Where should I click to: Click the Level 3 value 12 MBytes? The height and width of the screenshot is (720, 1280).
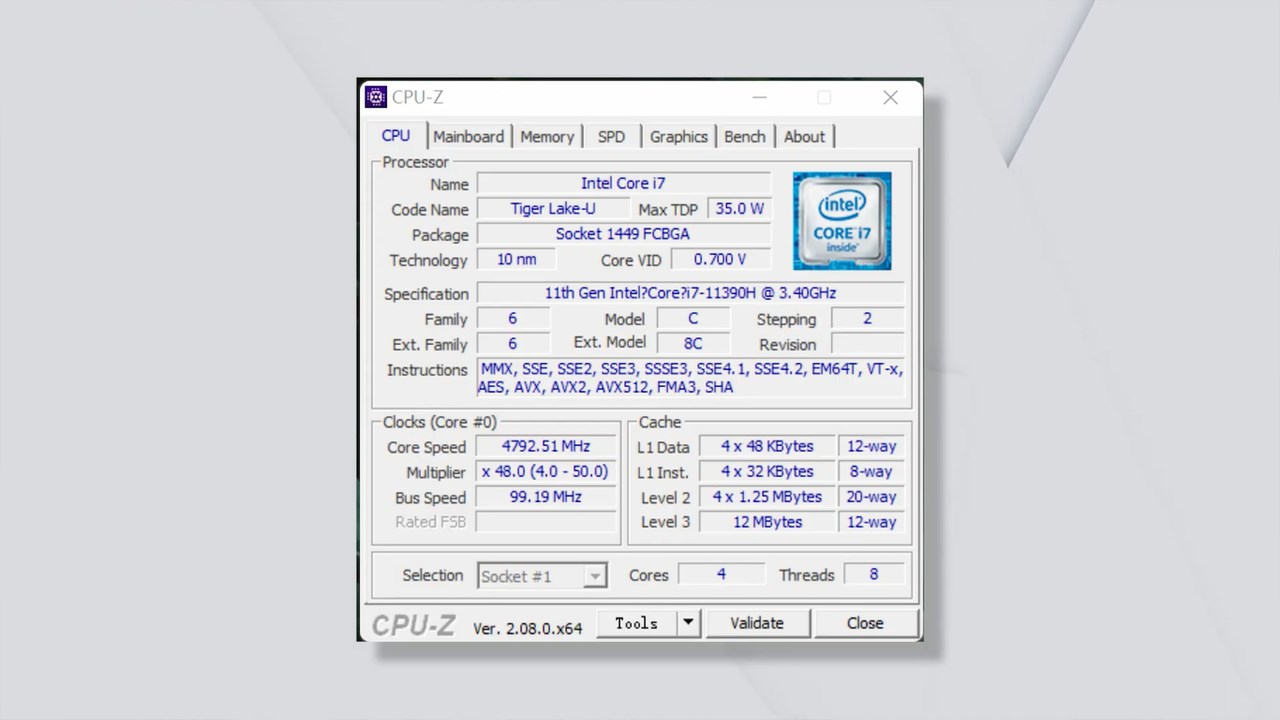(767, 521)
